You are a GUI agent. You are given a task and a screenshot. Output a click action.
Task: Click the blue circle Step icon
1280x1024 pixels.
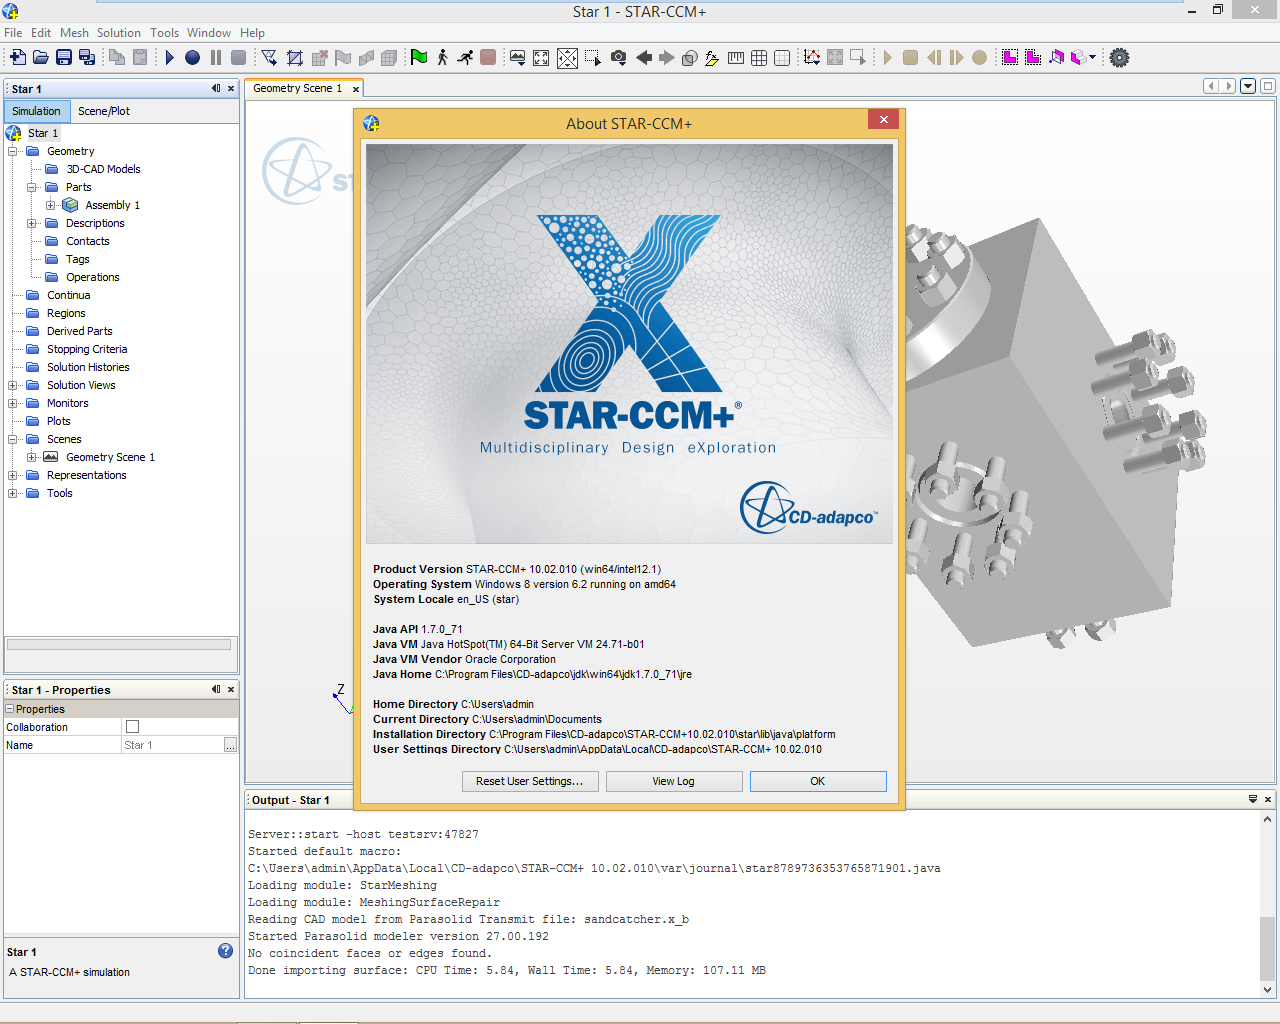[x=192, y=58]
